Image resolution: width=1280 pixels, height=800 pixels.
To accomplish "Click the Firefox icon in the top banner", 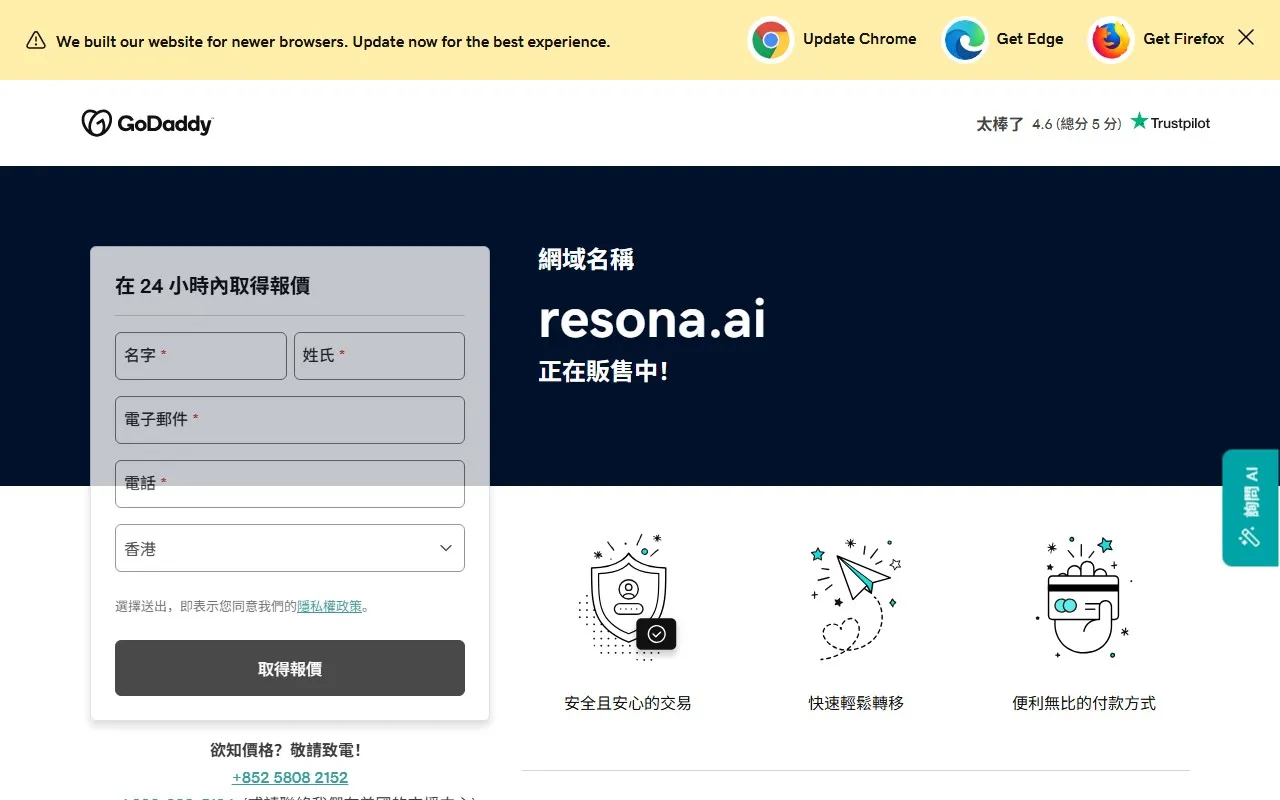I will point(1110,40).
